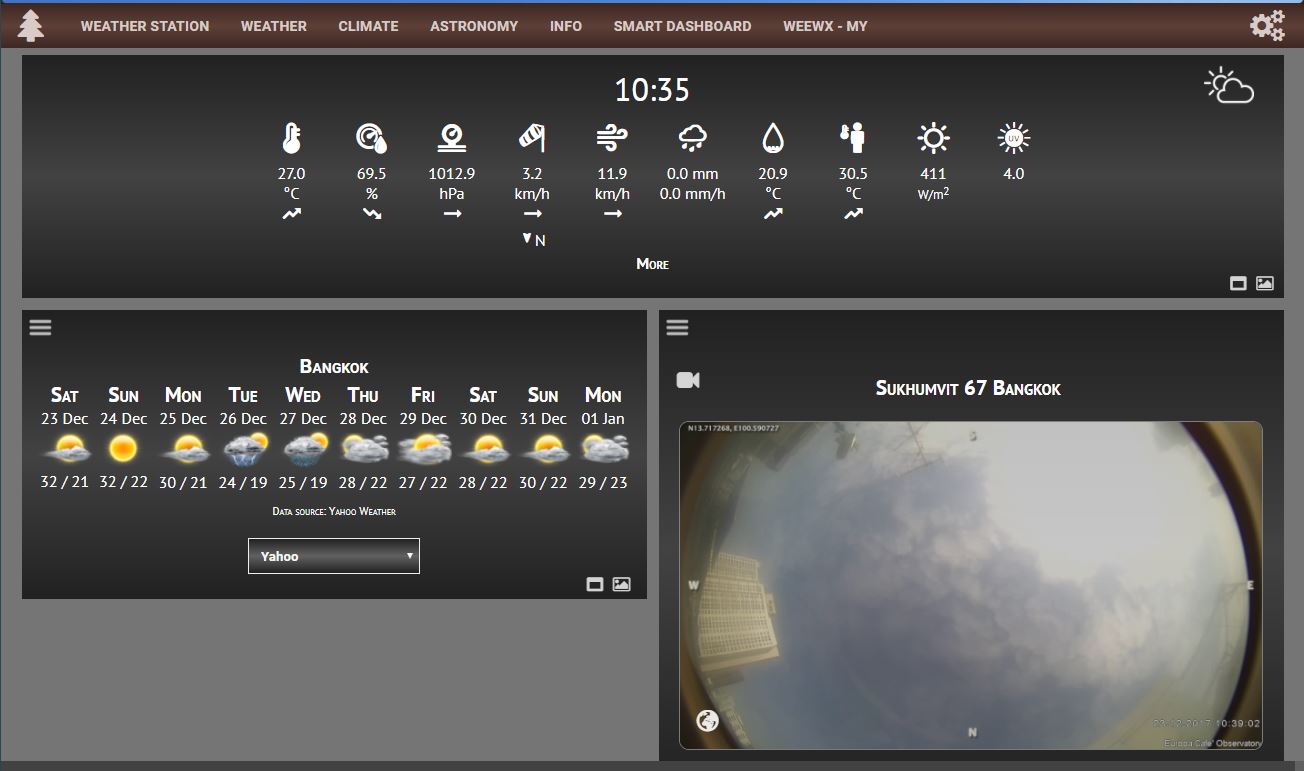Click the windsock wind speed icon
Image resolution: width=1304 pixels, height=771 pixels.
click(532, 138)
